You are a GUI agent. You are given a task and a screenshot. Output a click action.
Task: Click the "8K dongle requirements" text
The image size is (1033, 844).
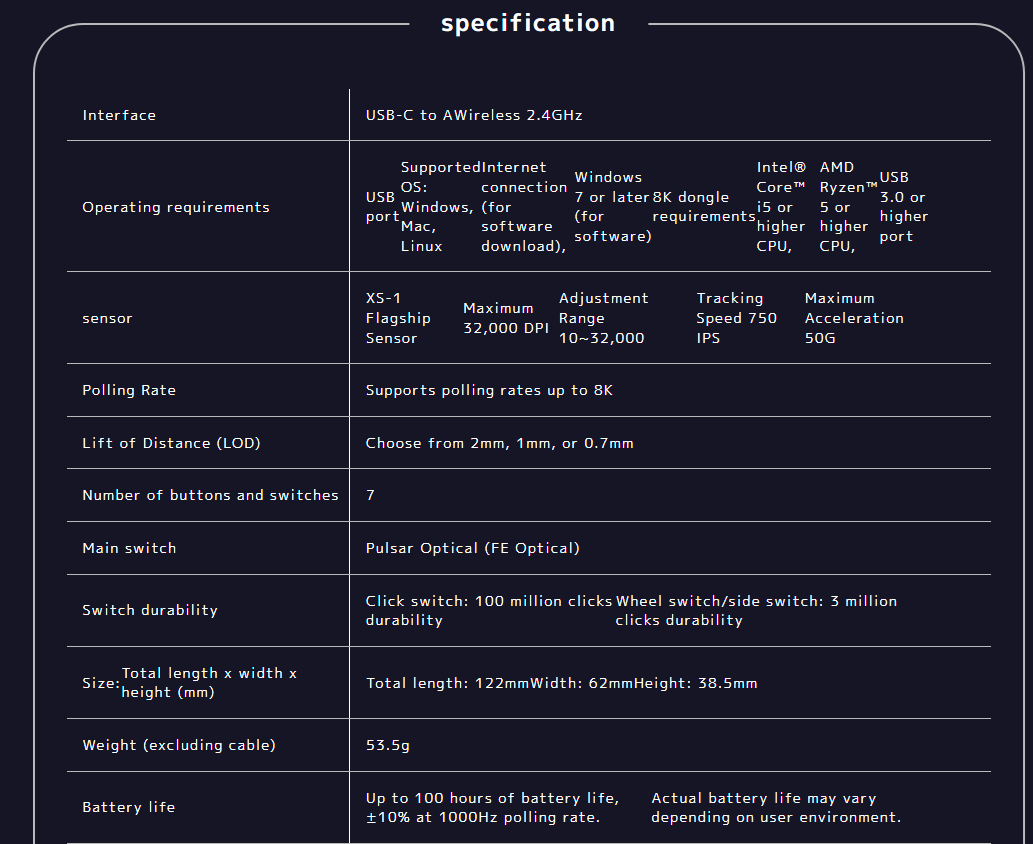(703, 207)
